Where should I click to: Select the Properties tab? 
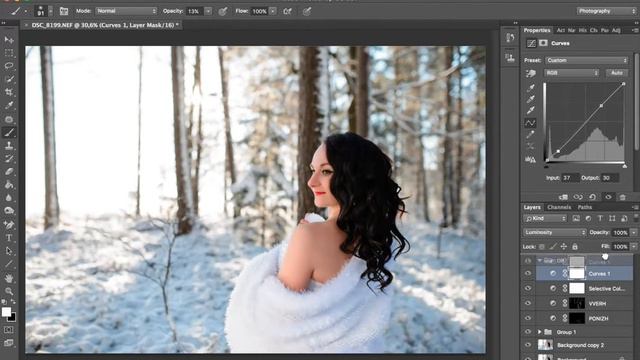pos(537,30)
